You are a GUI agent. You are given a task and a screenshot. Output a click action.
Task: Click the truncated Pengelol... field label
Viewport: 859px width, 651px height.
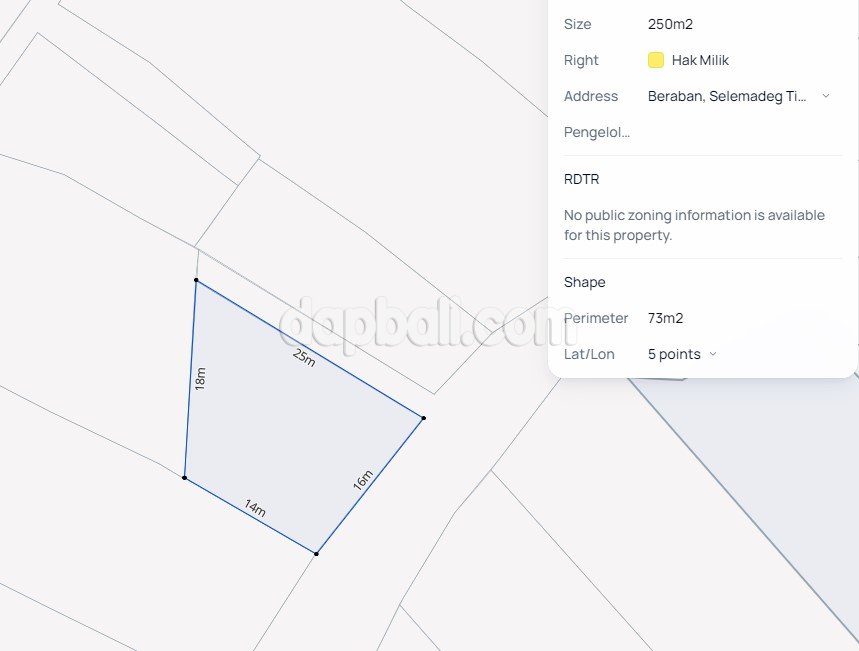[x=597, y=132]
